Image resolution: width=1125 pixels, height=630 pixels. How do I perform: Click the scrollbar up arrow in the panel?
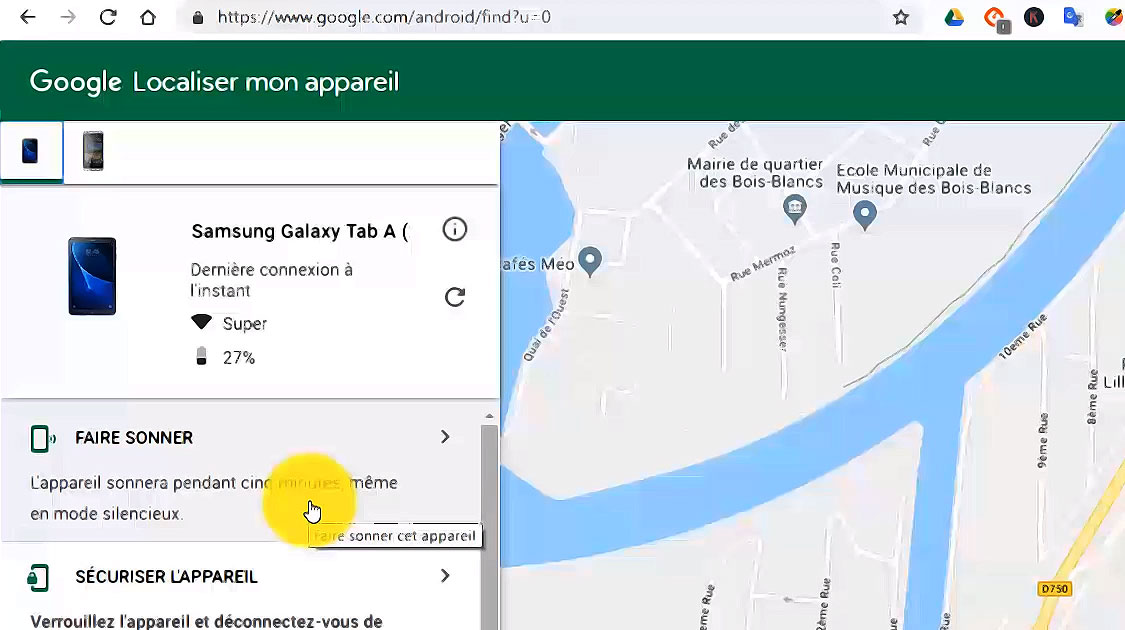click(489, 416)
